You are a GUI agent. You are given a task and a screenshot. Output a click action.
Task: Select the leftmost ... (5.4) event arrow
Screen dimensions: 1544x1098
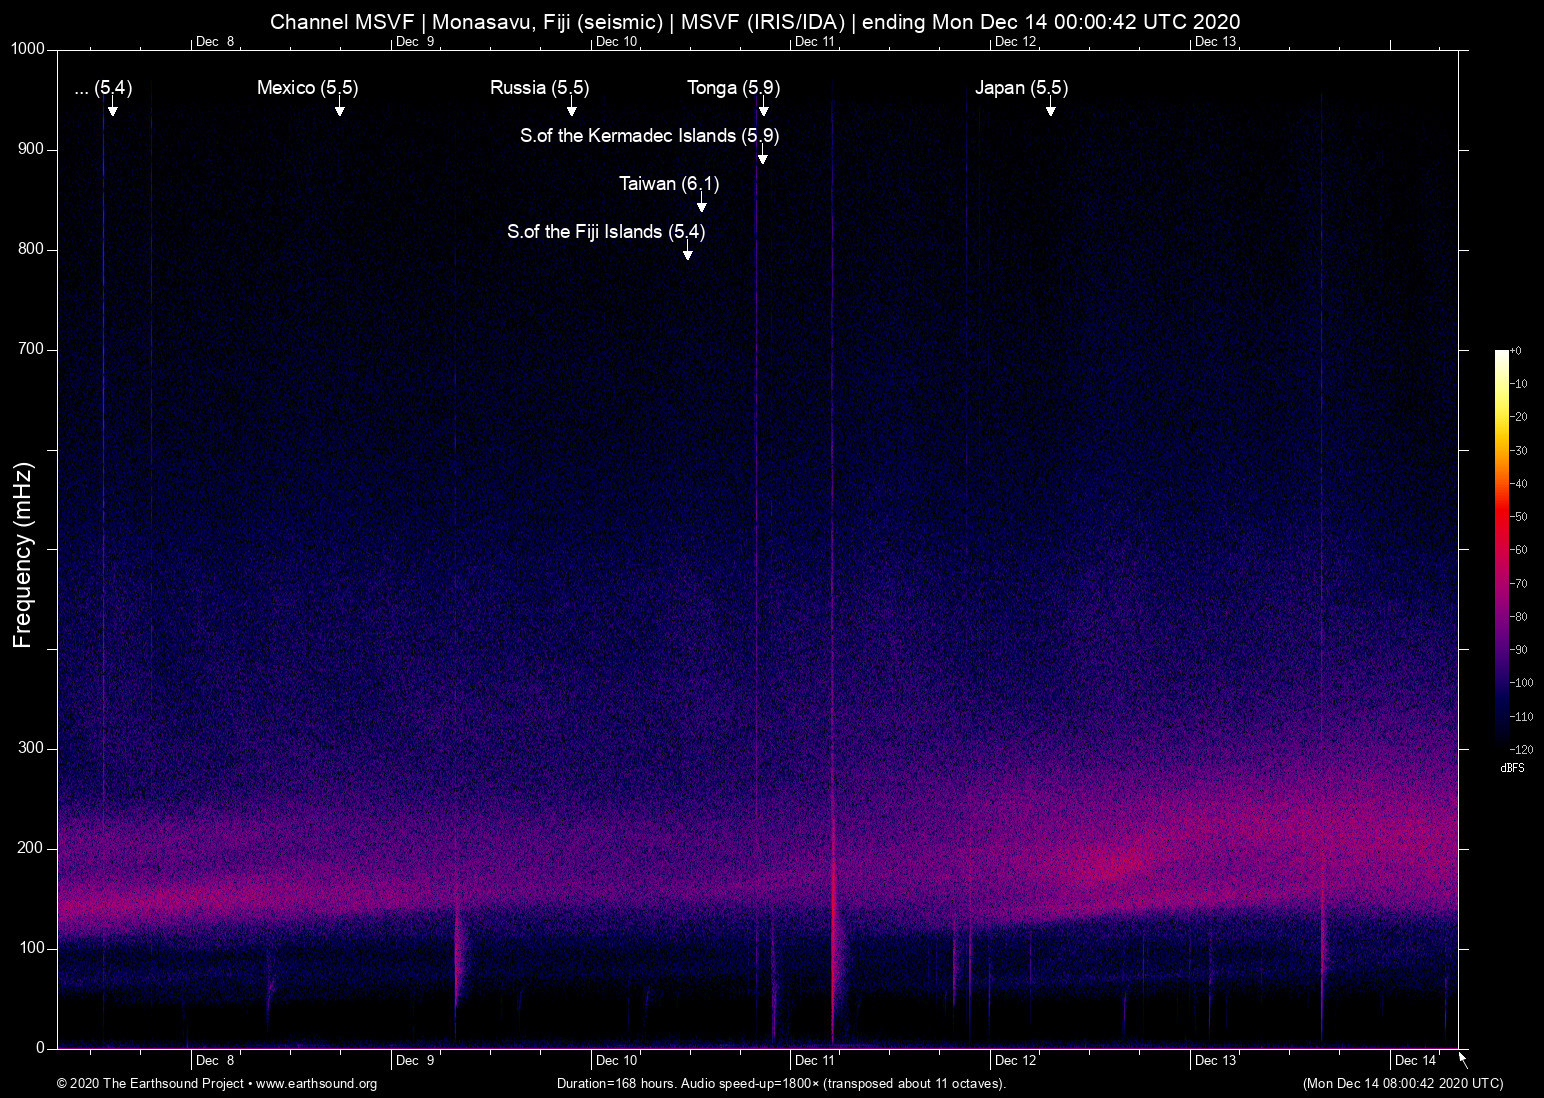(x=112, y=112)
